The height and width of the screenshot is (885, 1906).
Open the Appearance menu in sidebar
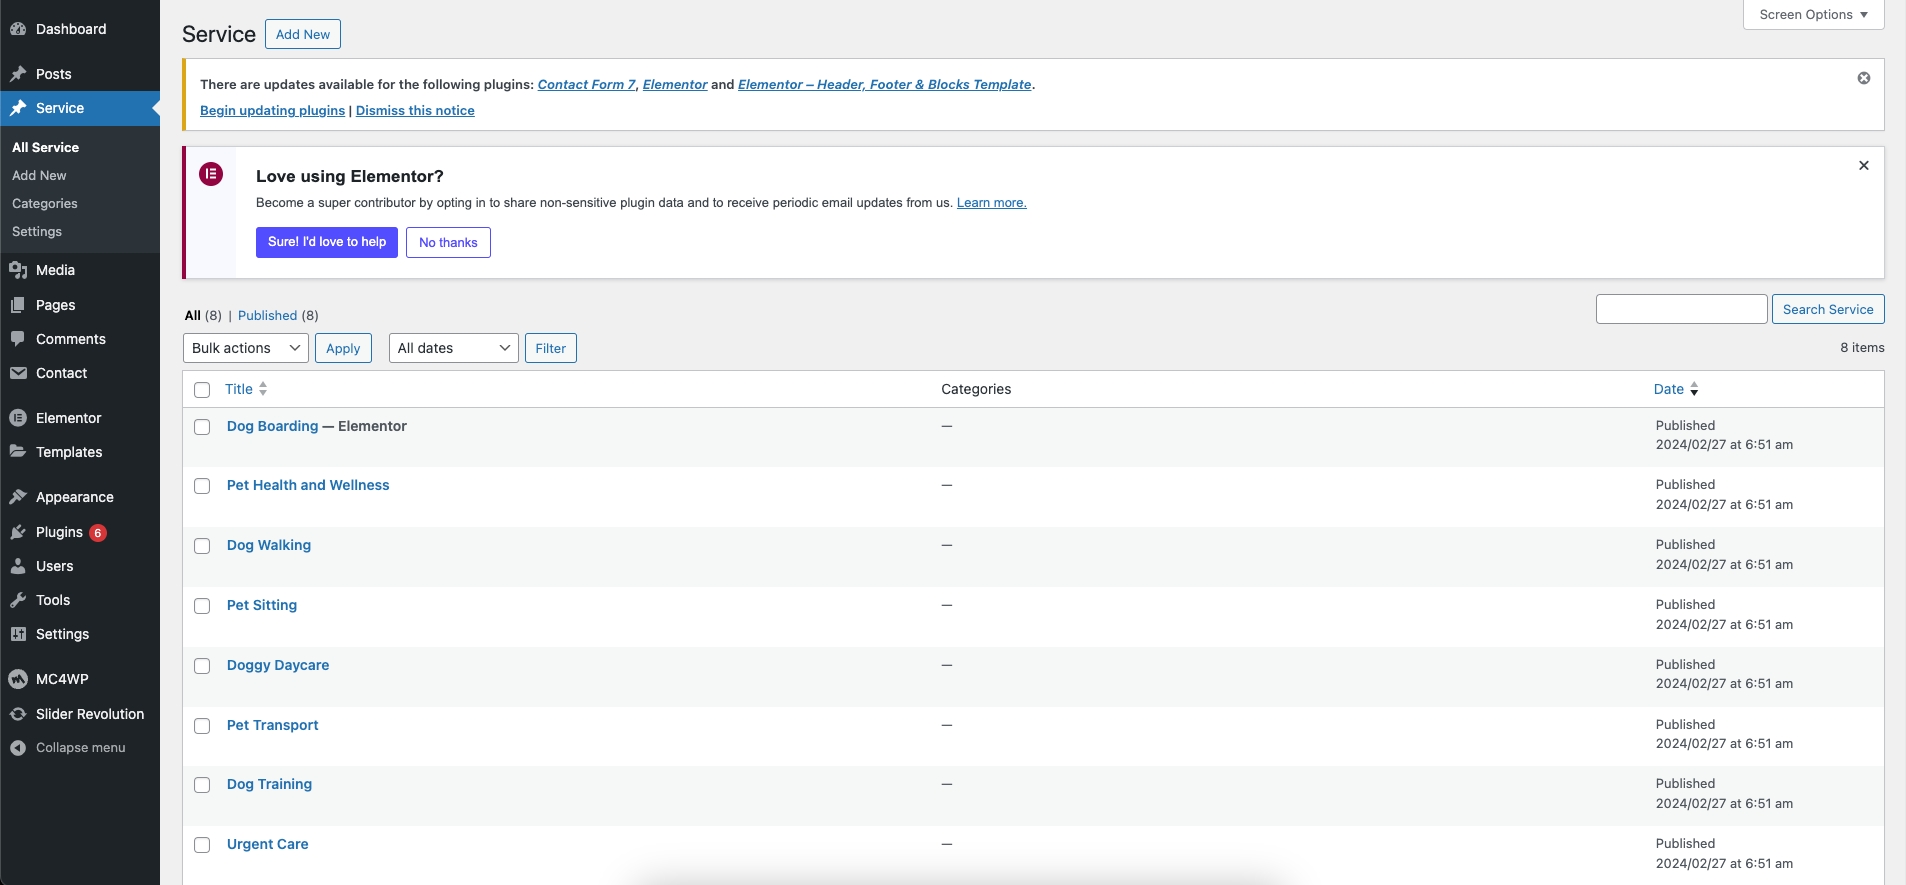pyautogui.click(x=74, y=497)
